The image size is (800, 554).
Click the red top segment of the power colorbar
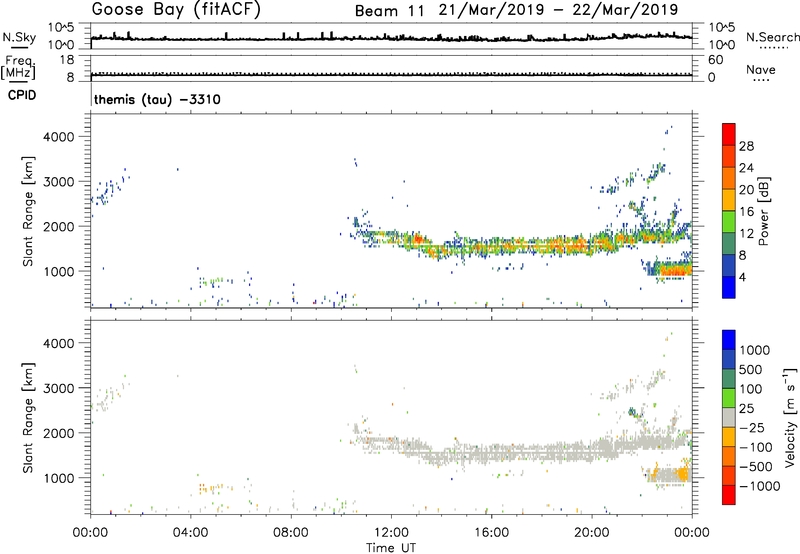(x=729, y=134)
